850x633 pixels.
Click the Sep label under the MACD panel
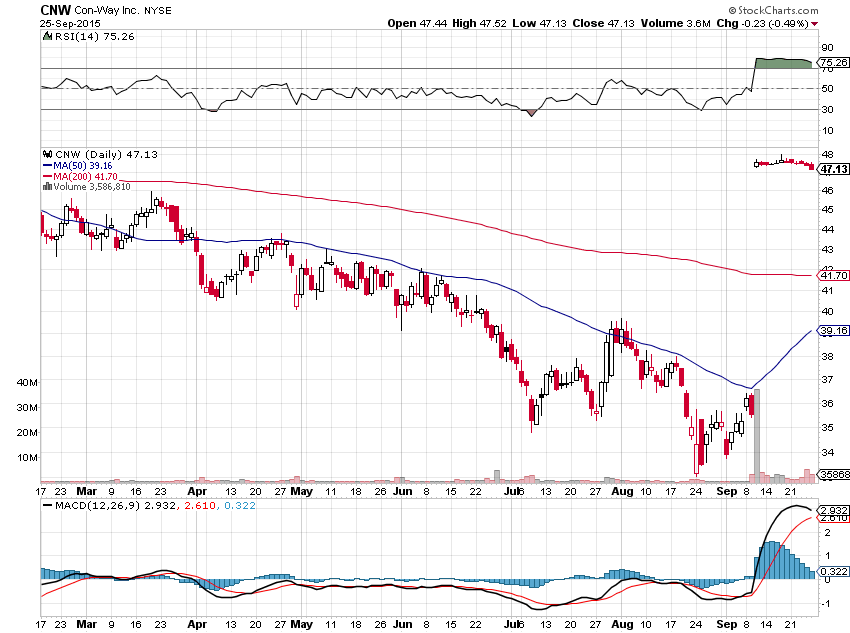pyautogui.click(x=726, y=624)
